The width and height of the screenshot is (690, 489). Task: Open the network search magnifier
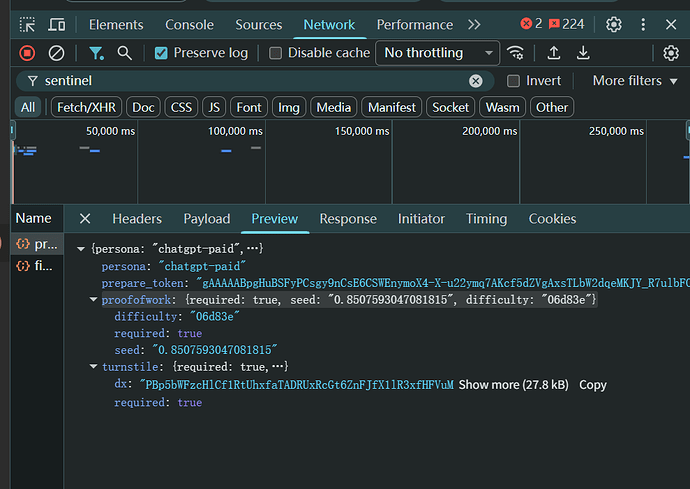(124, 53)
